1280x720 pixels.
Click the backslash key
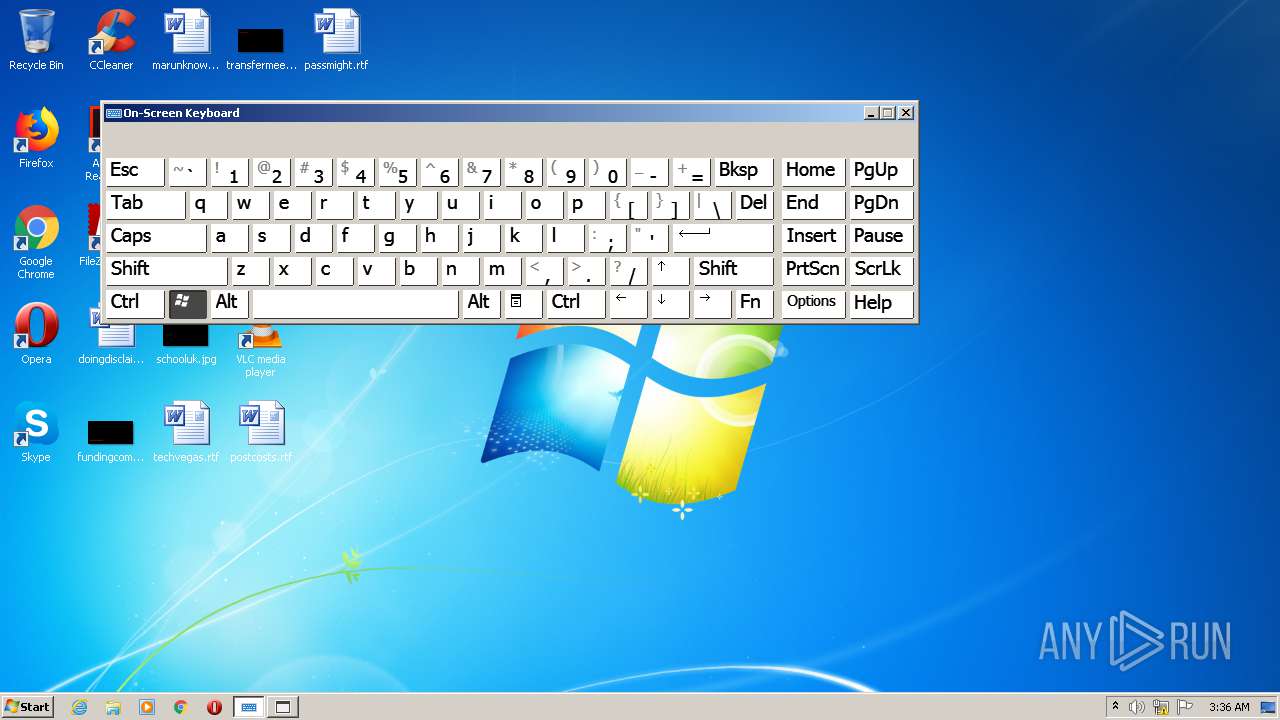click(712, 204)
